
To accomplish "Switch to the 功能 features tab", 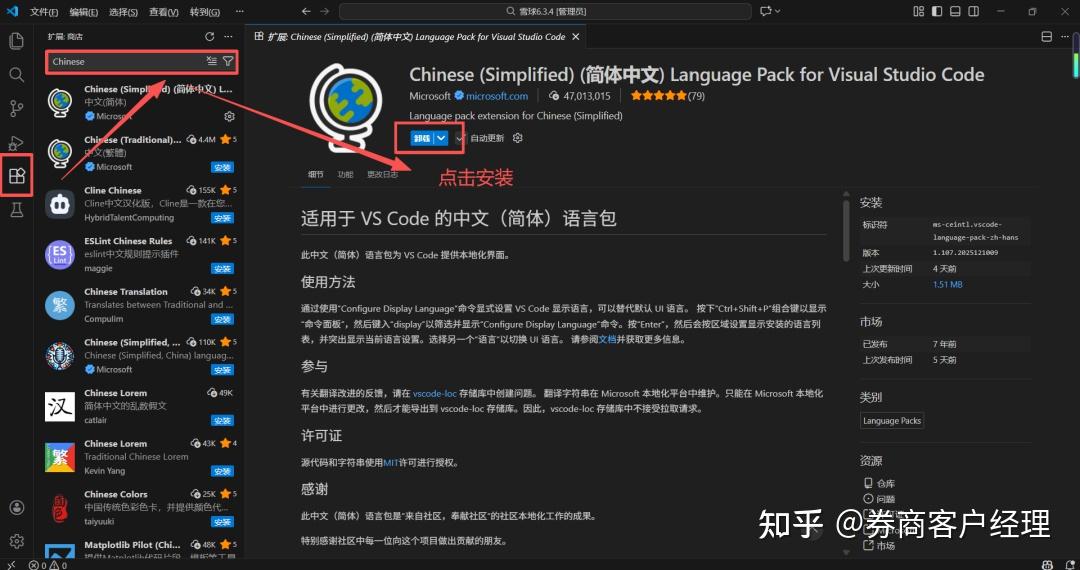I will (345, 174).
